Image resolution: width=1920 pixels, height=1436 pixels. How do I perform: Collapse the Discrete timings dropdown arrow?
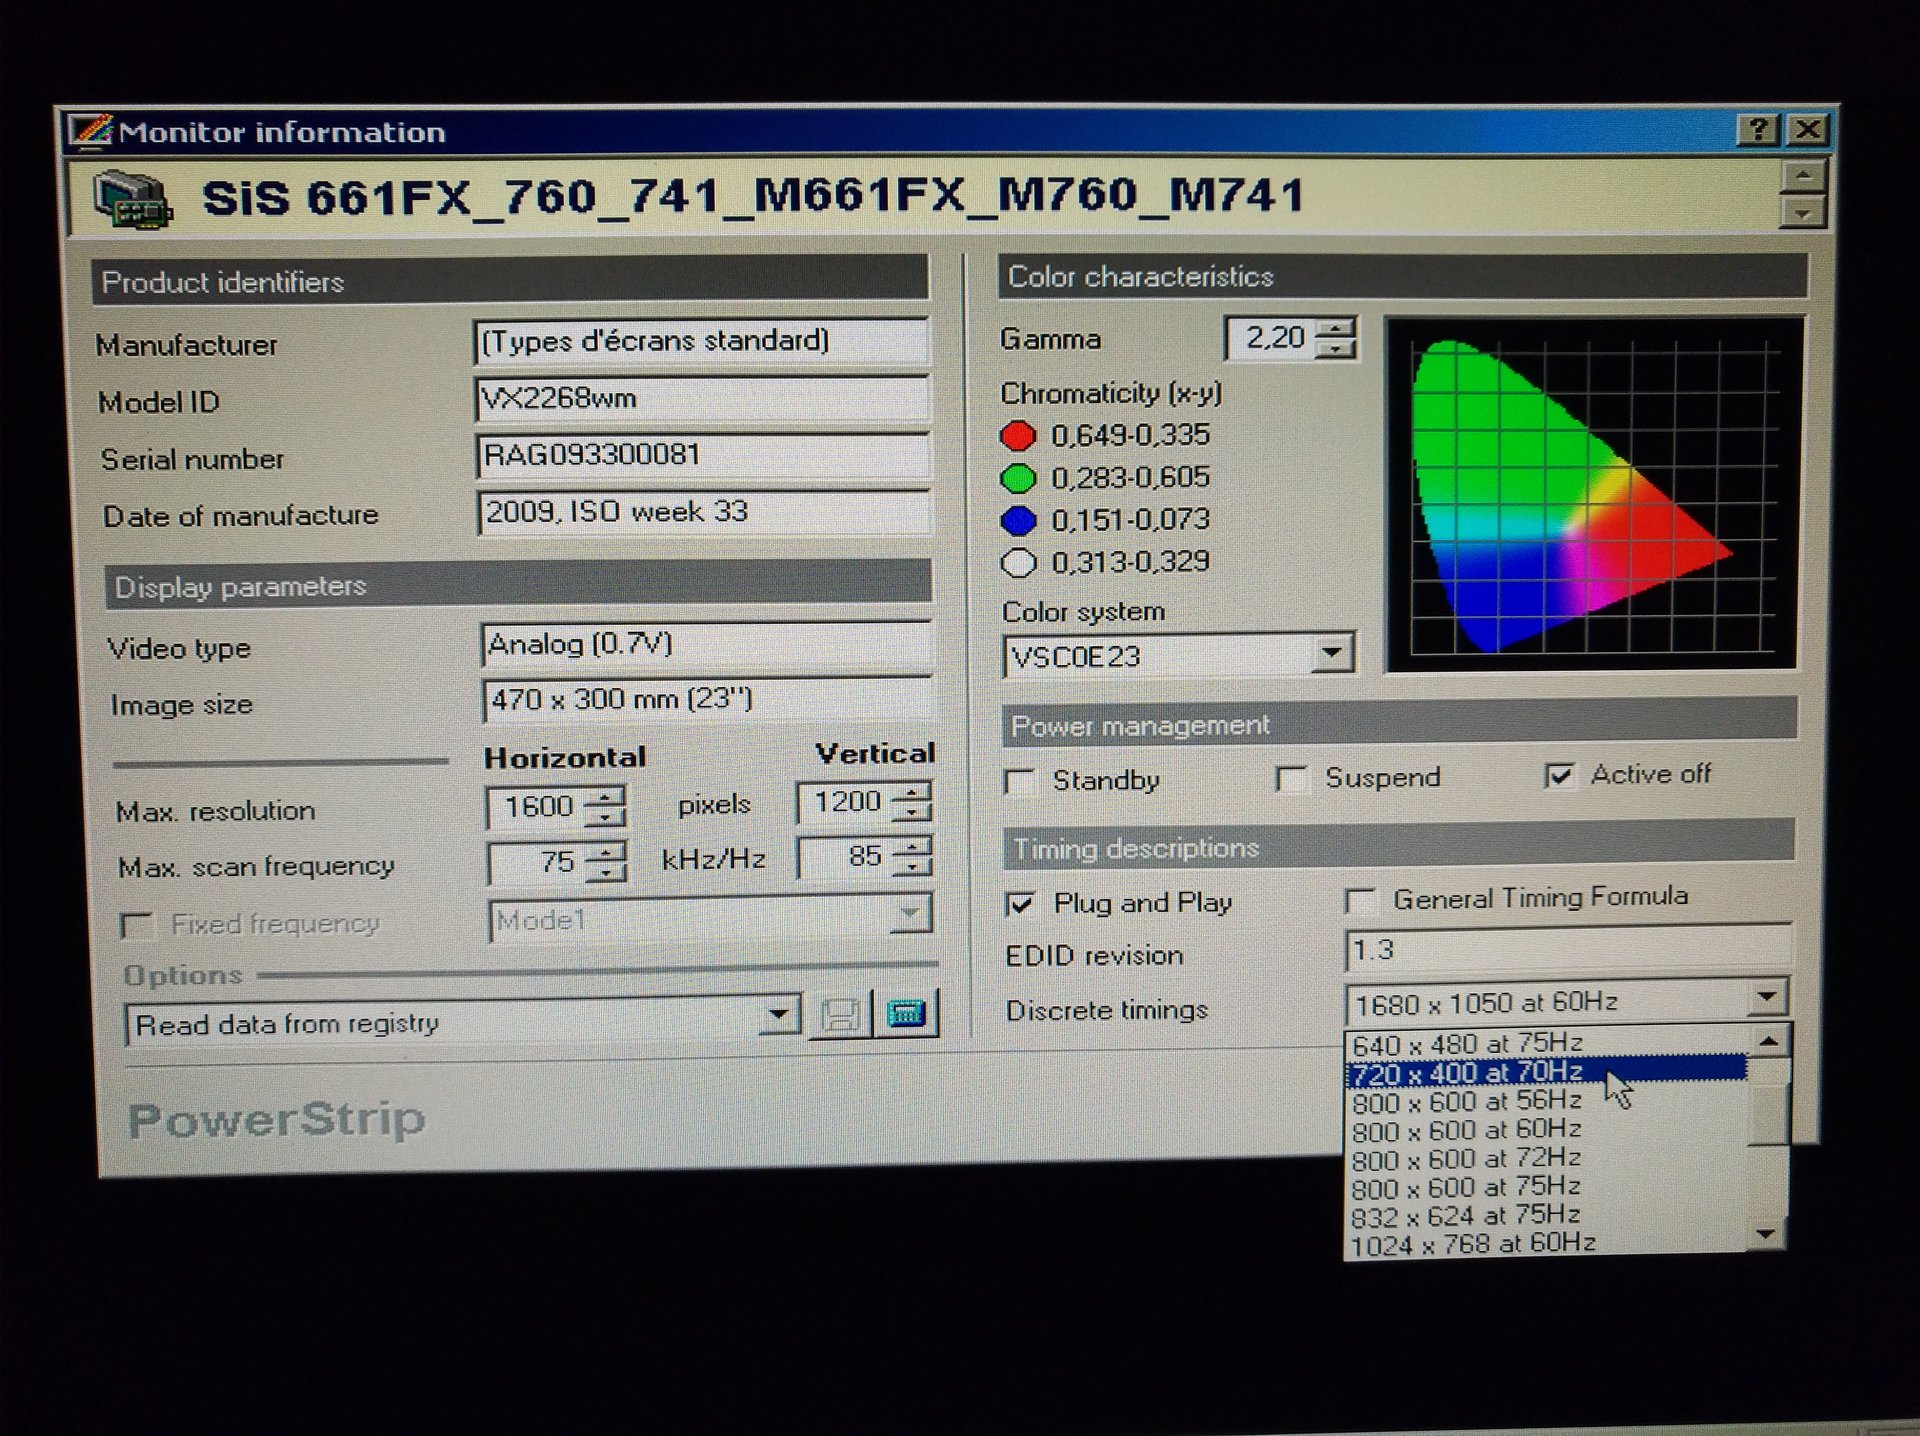click(x=1766, y=997)
